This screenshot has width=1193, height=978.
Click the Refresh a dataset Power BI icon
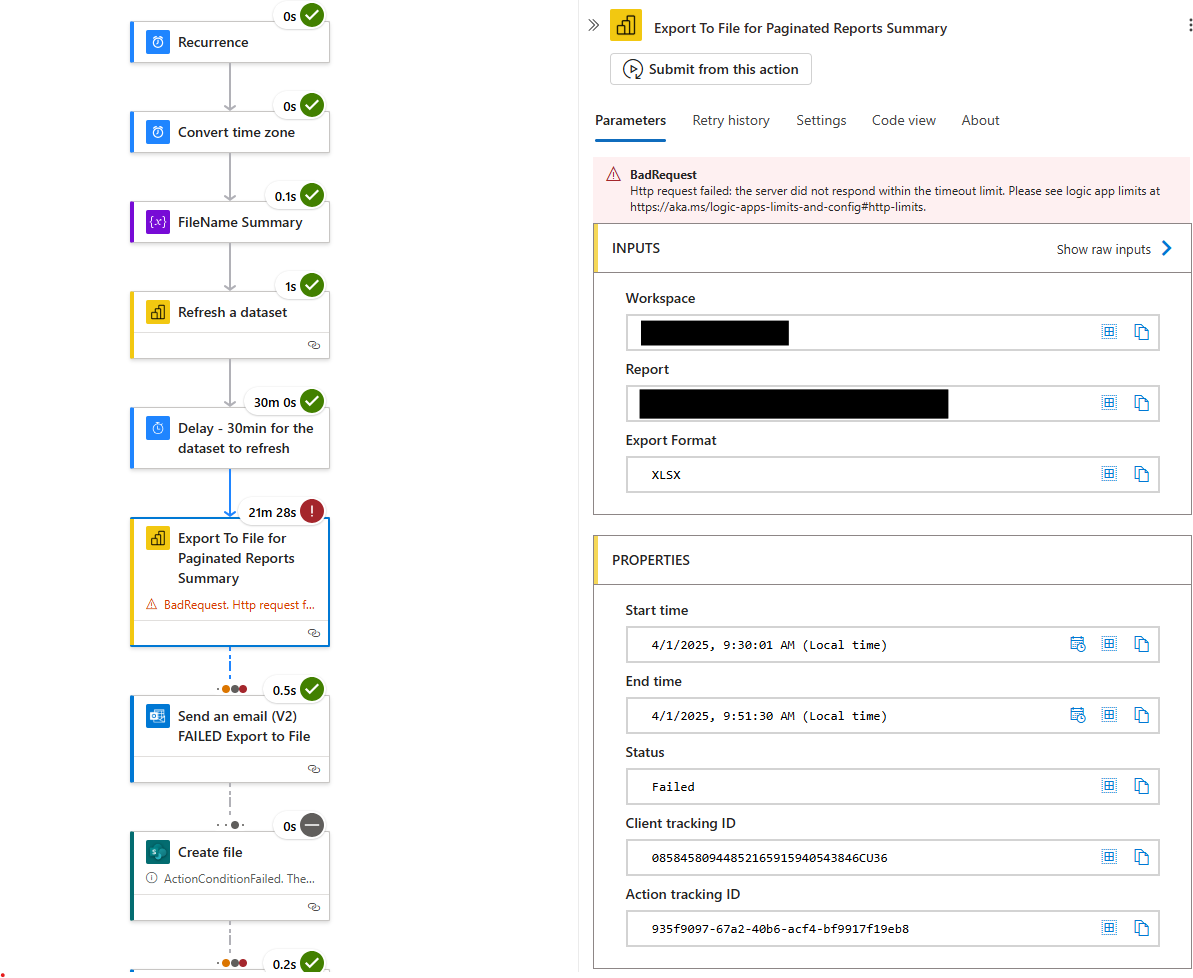tap(157, 312)
